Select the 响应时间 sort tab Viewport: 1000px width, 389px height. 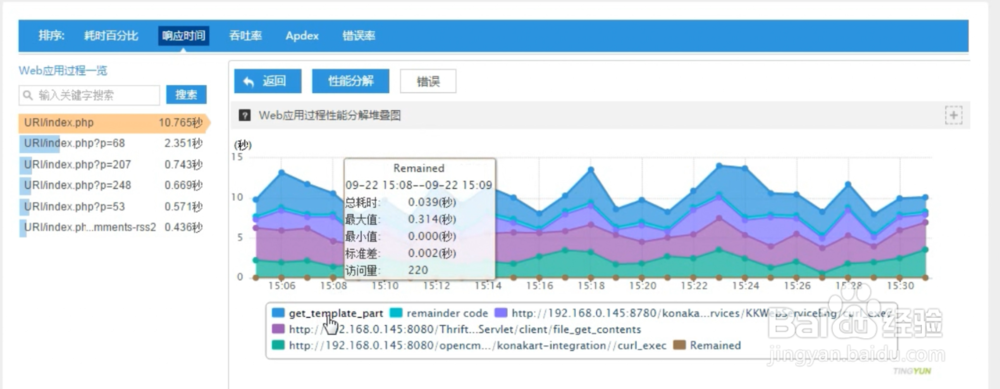184,36
